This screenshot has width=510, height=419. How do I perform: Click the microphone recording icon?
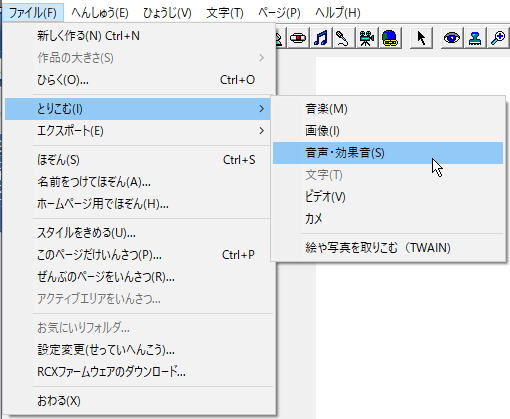click(x=343, y=38)
